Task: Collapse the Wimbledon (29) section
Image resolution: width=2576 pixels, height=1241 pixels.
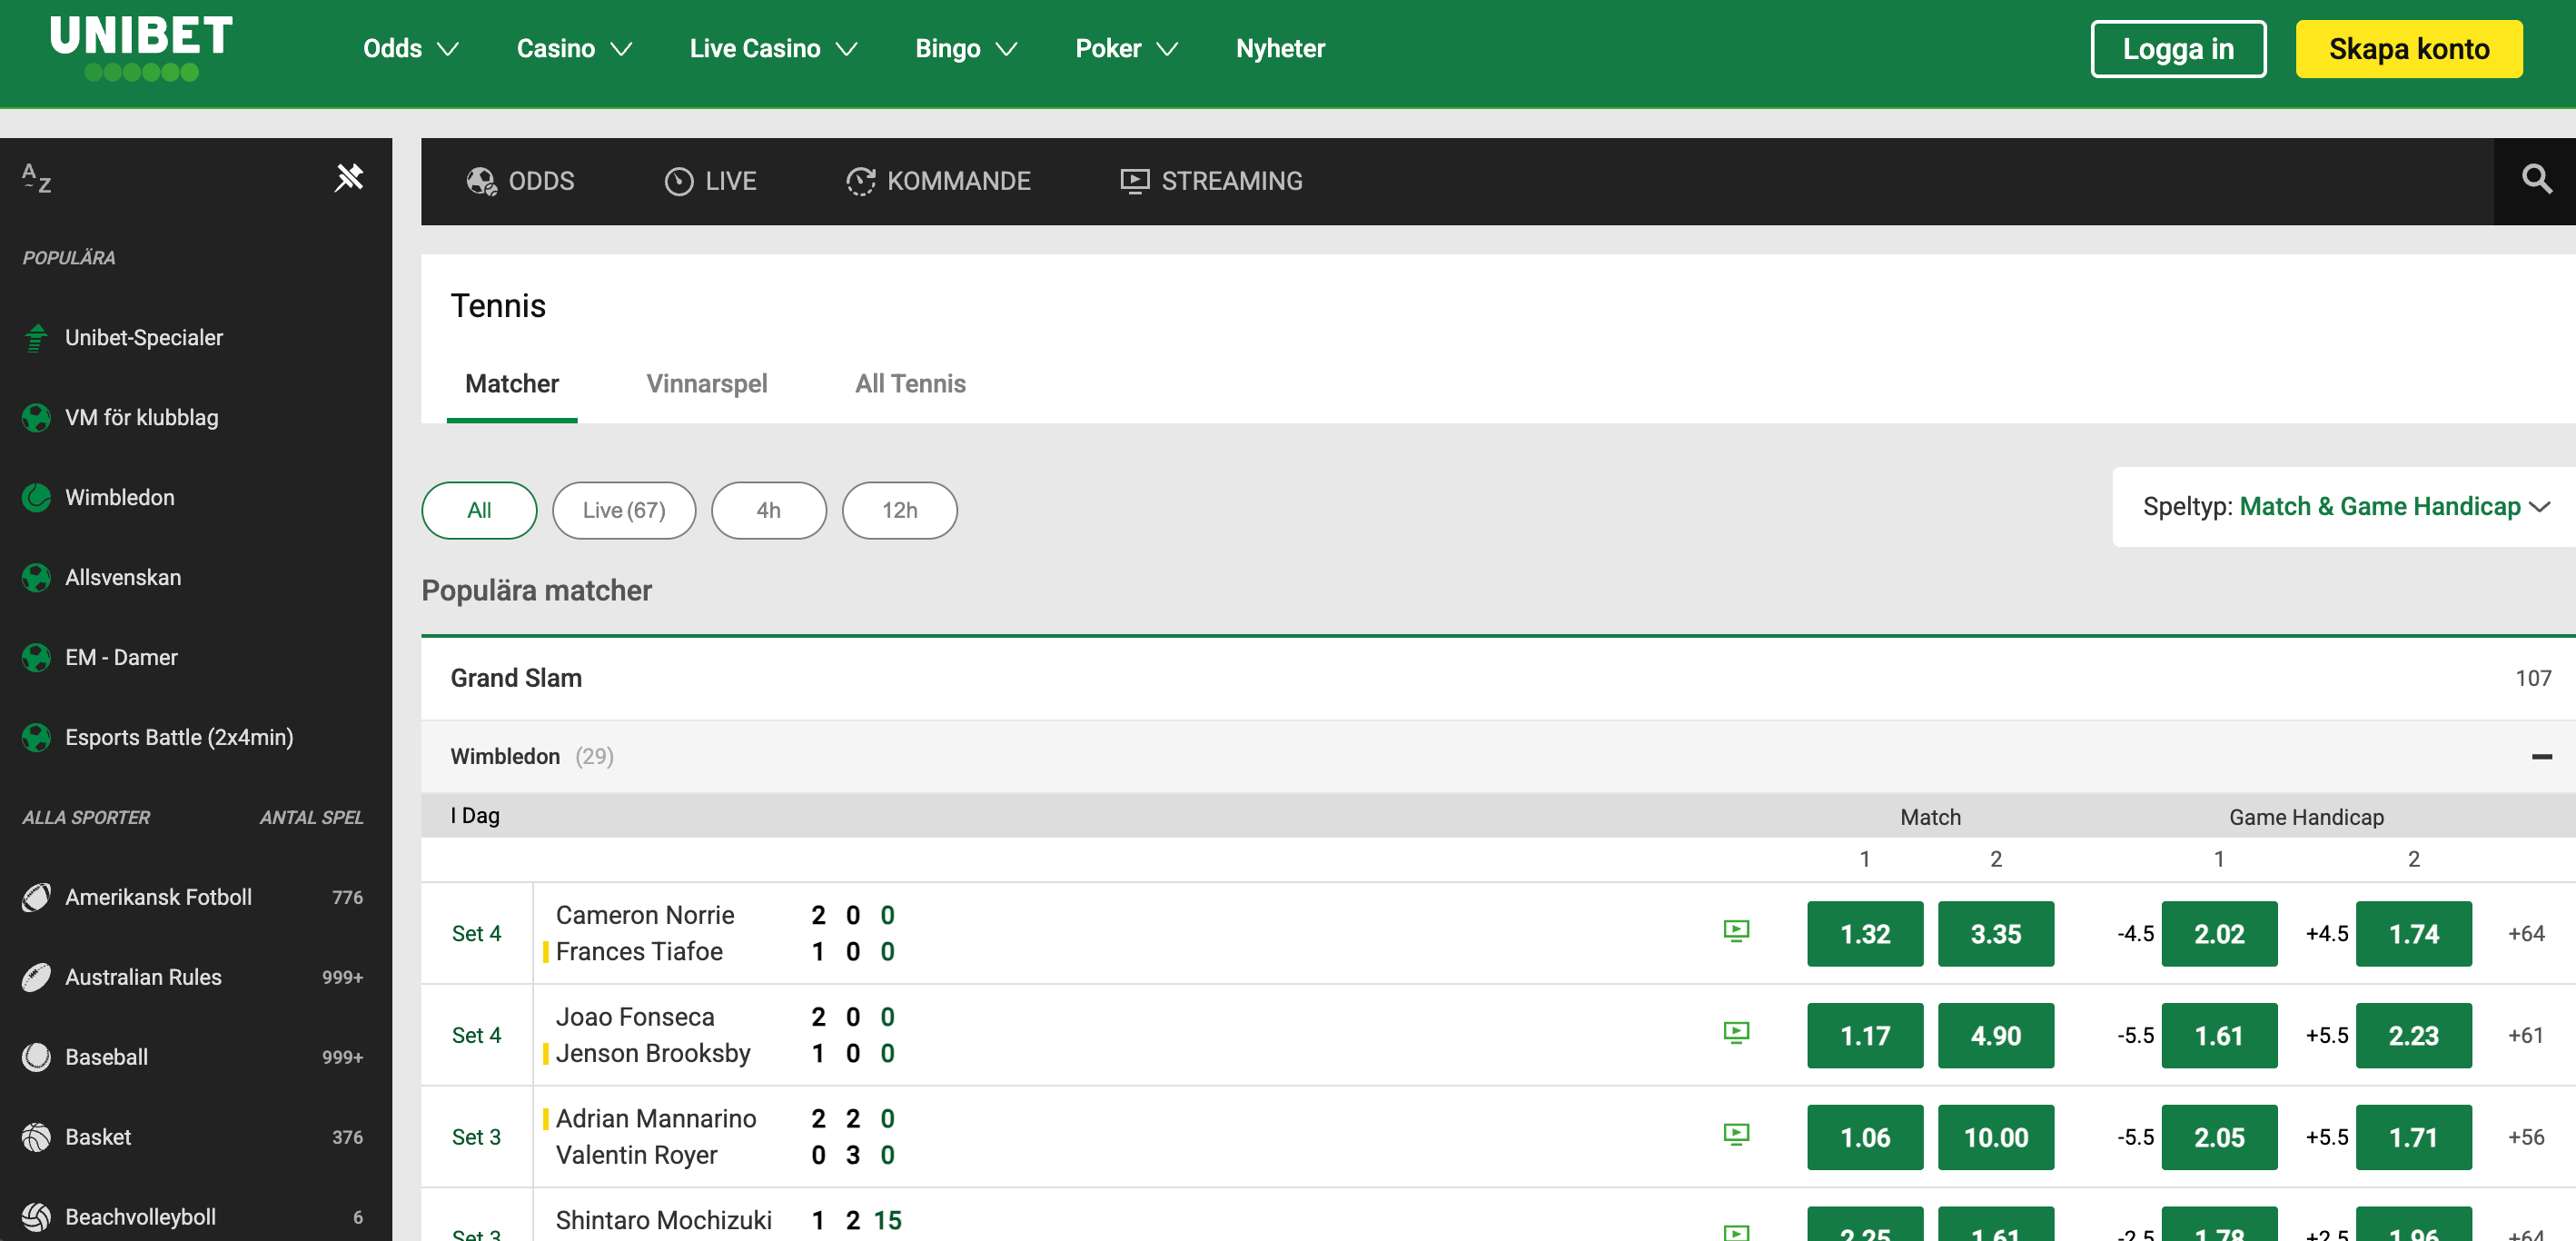Action: pos(2541,757)
